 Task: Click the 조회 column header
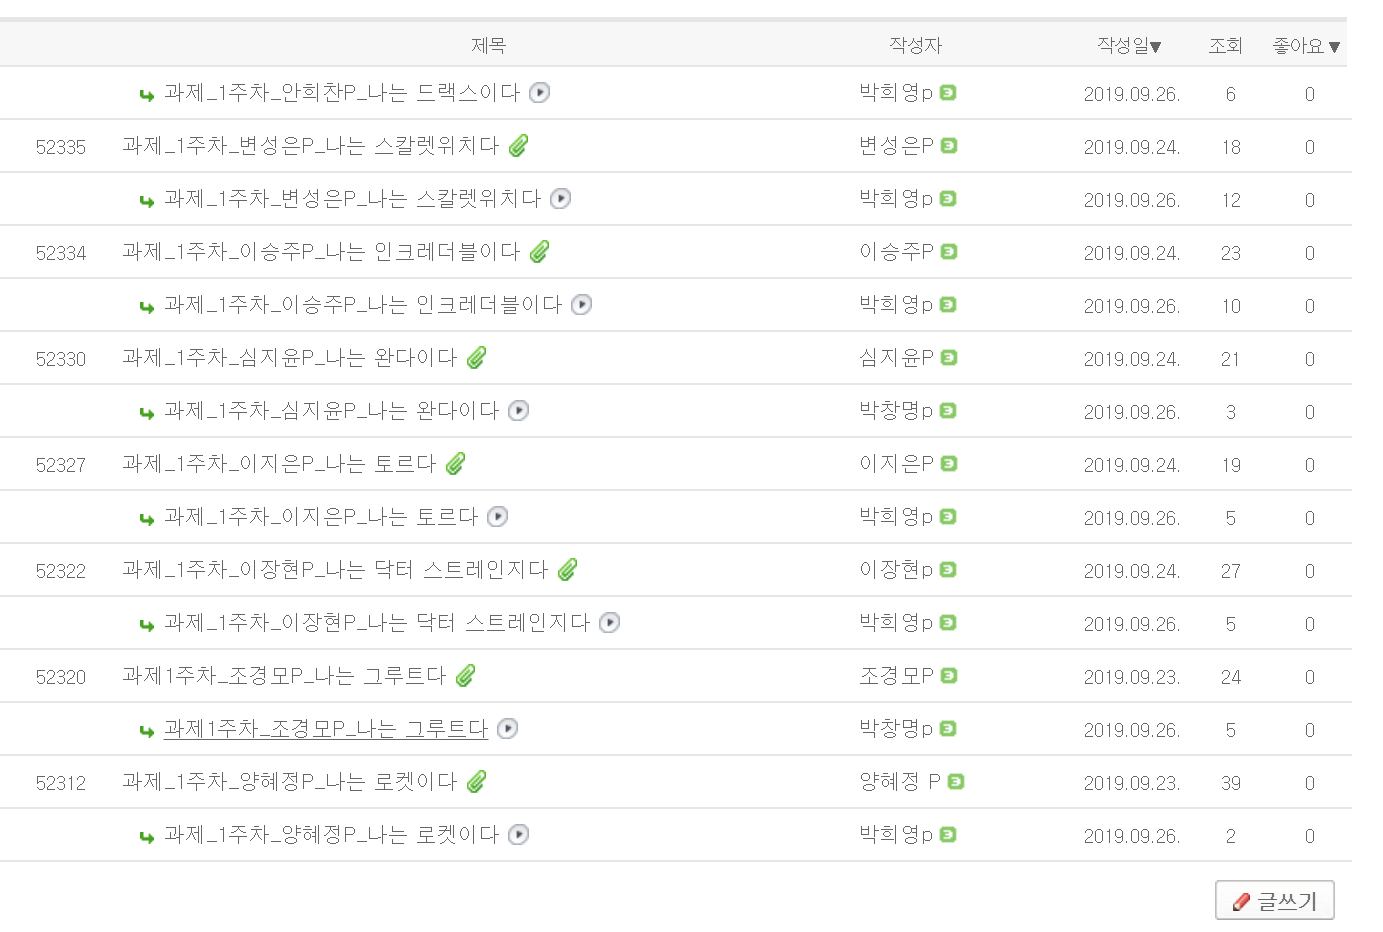pos(1225,46)
